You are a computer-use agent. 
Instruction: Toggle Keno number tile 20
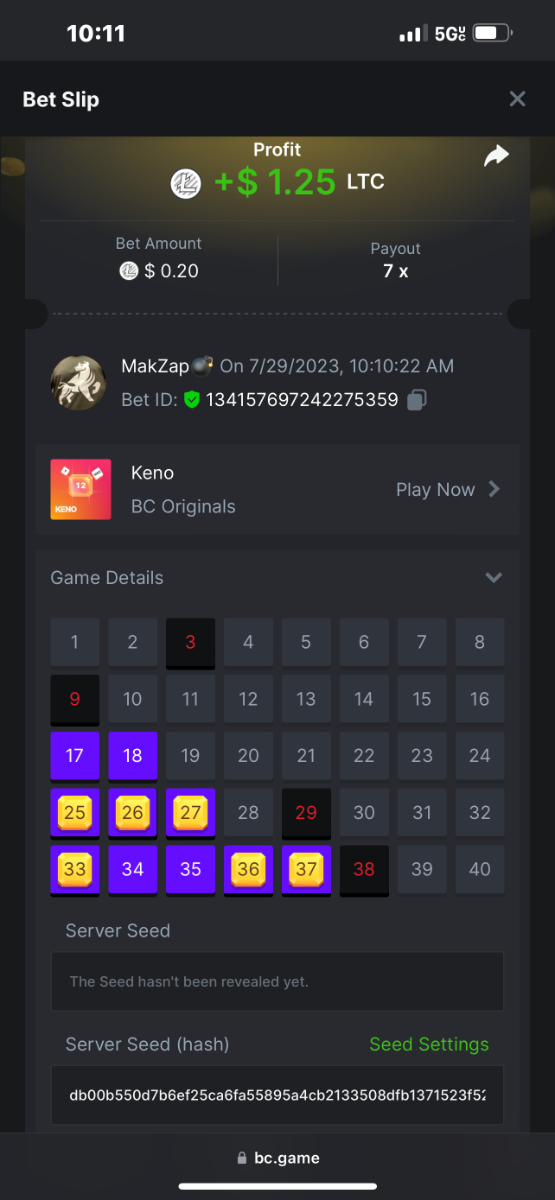pos(248,755)
